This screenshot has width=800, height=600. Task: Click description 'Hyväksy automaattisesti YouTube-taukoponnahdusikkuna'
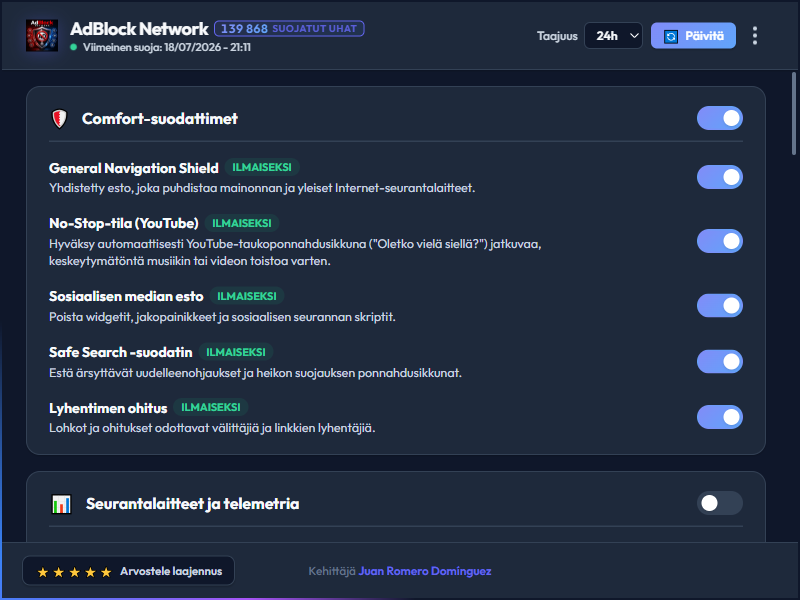[295, 253]
